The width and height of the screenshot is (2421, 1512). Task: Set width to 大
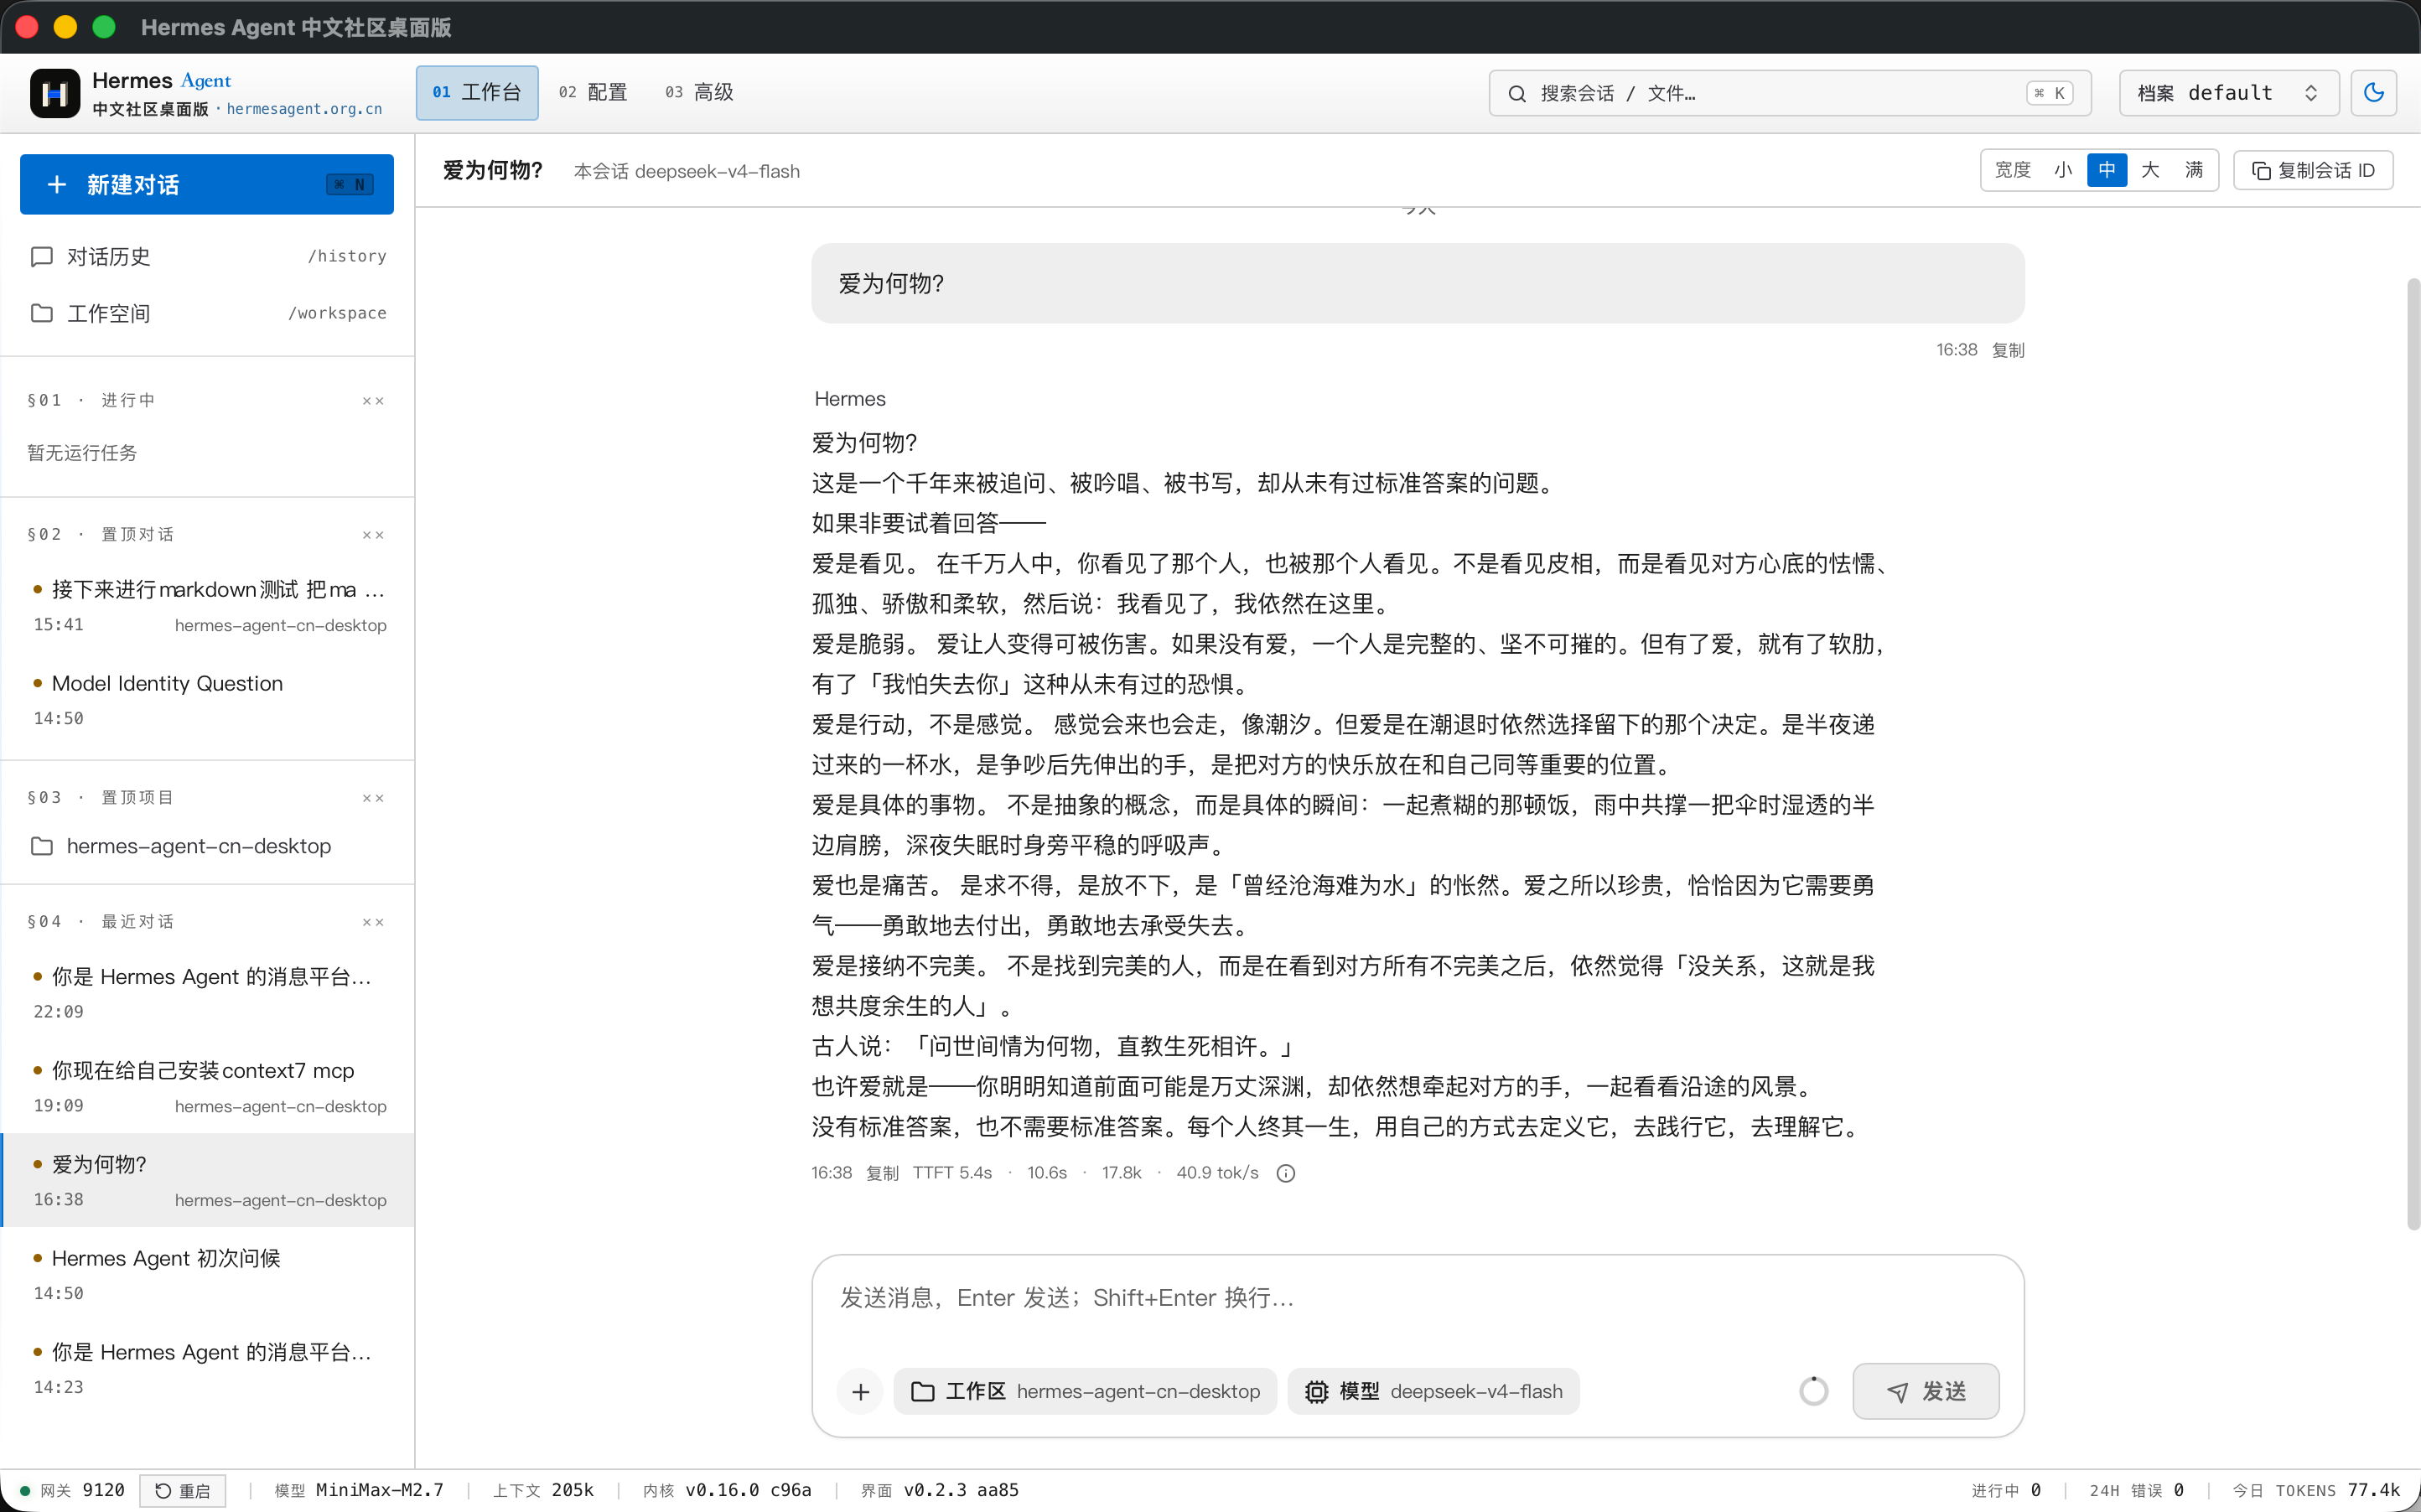click(2150, 170)
